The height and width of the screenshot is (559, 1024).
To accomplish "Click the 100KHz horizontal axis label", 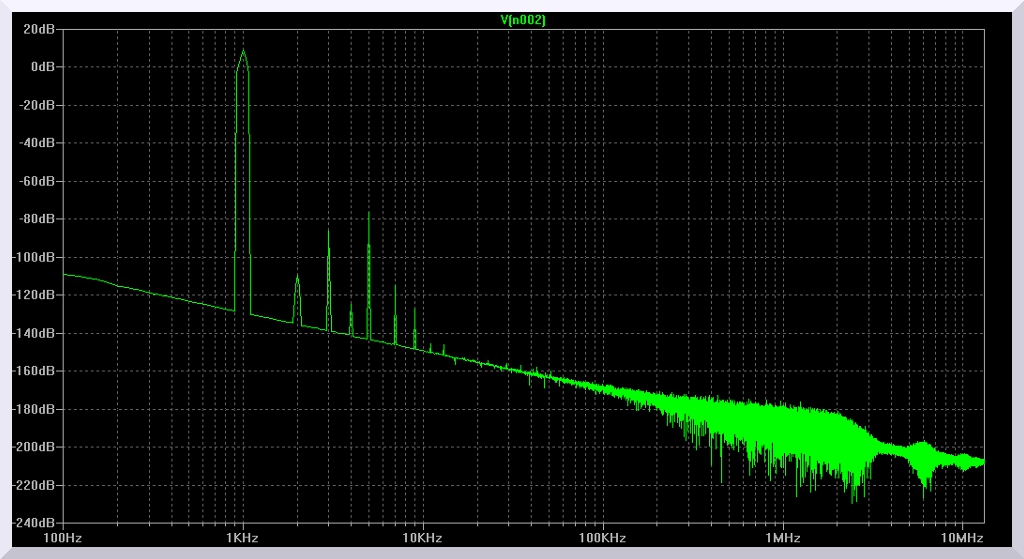I will pos(602,538).
